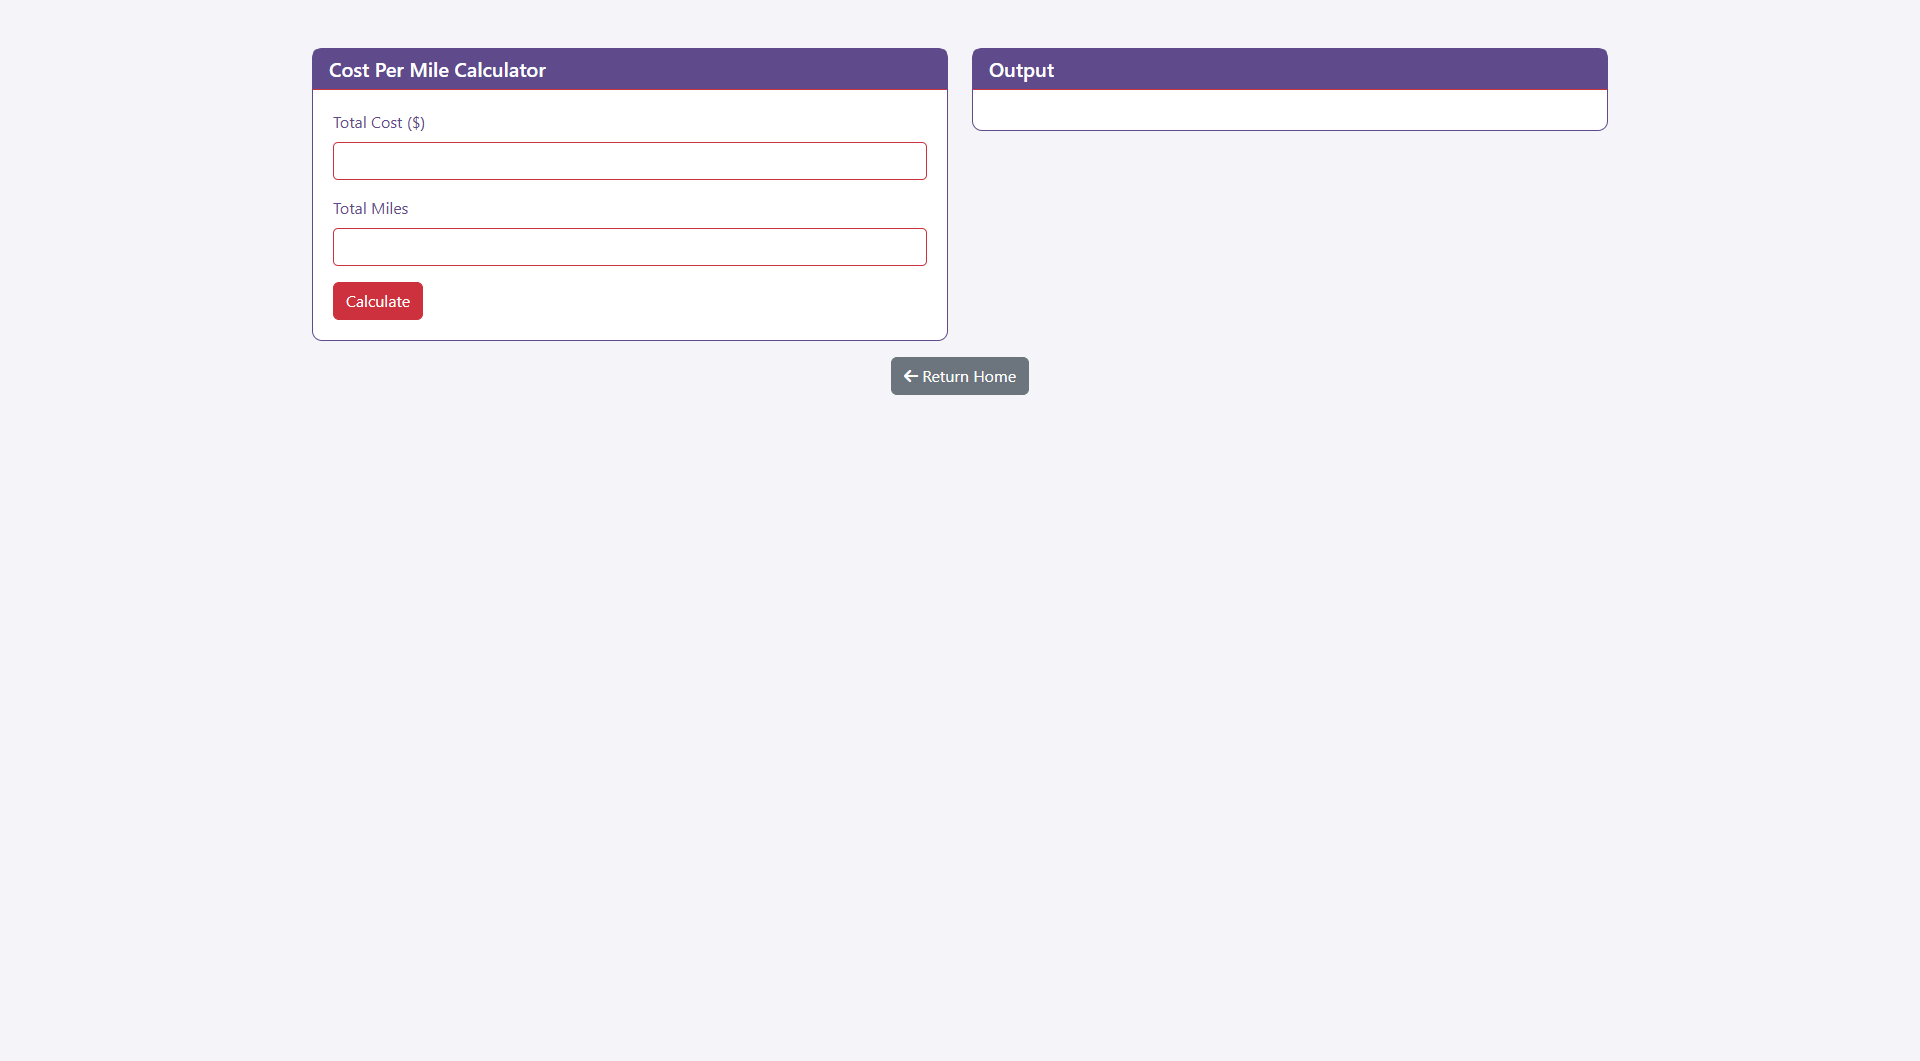Click the word Cost in the panel title
Image resolution: width=1920 pixels, height=1061 pixels.
click(349, 70)
